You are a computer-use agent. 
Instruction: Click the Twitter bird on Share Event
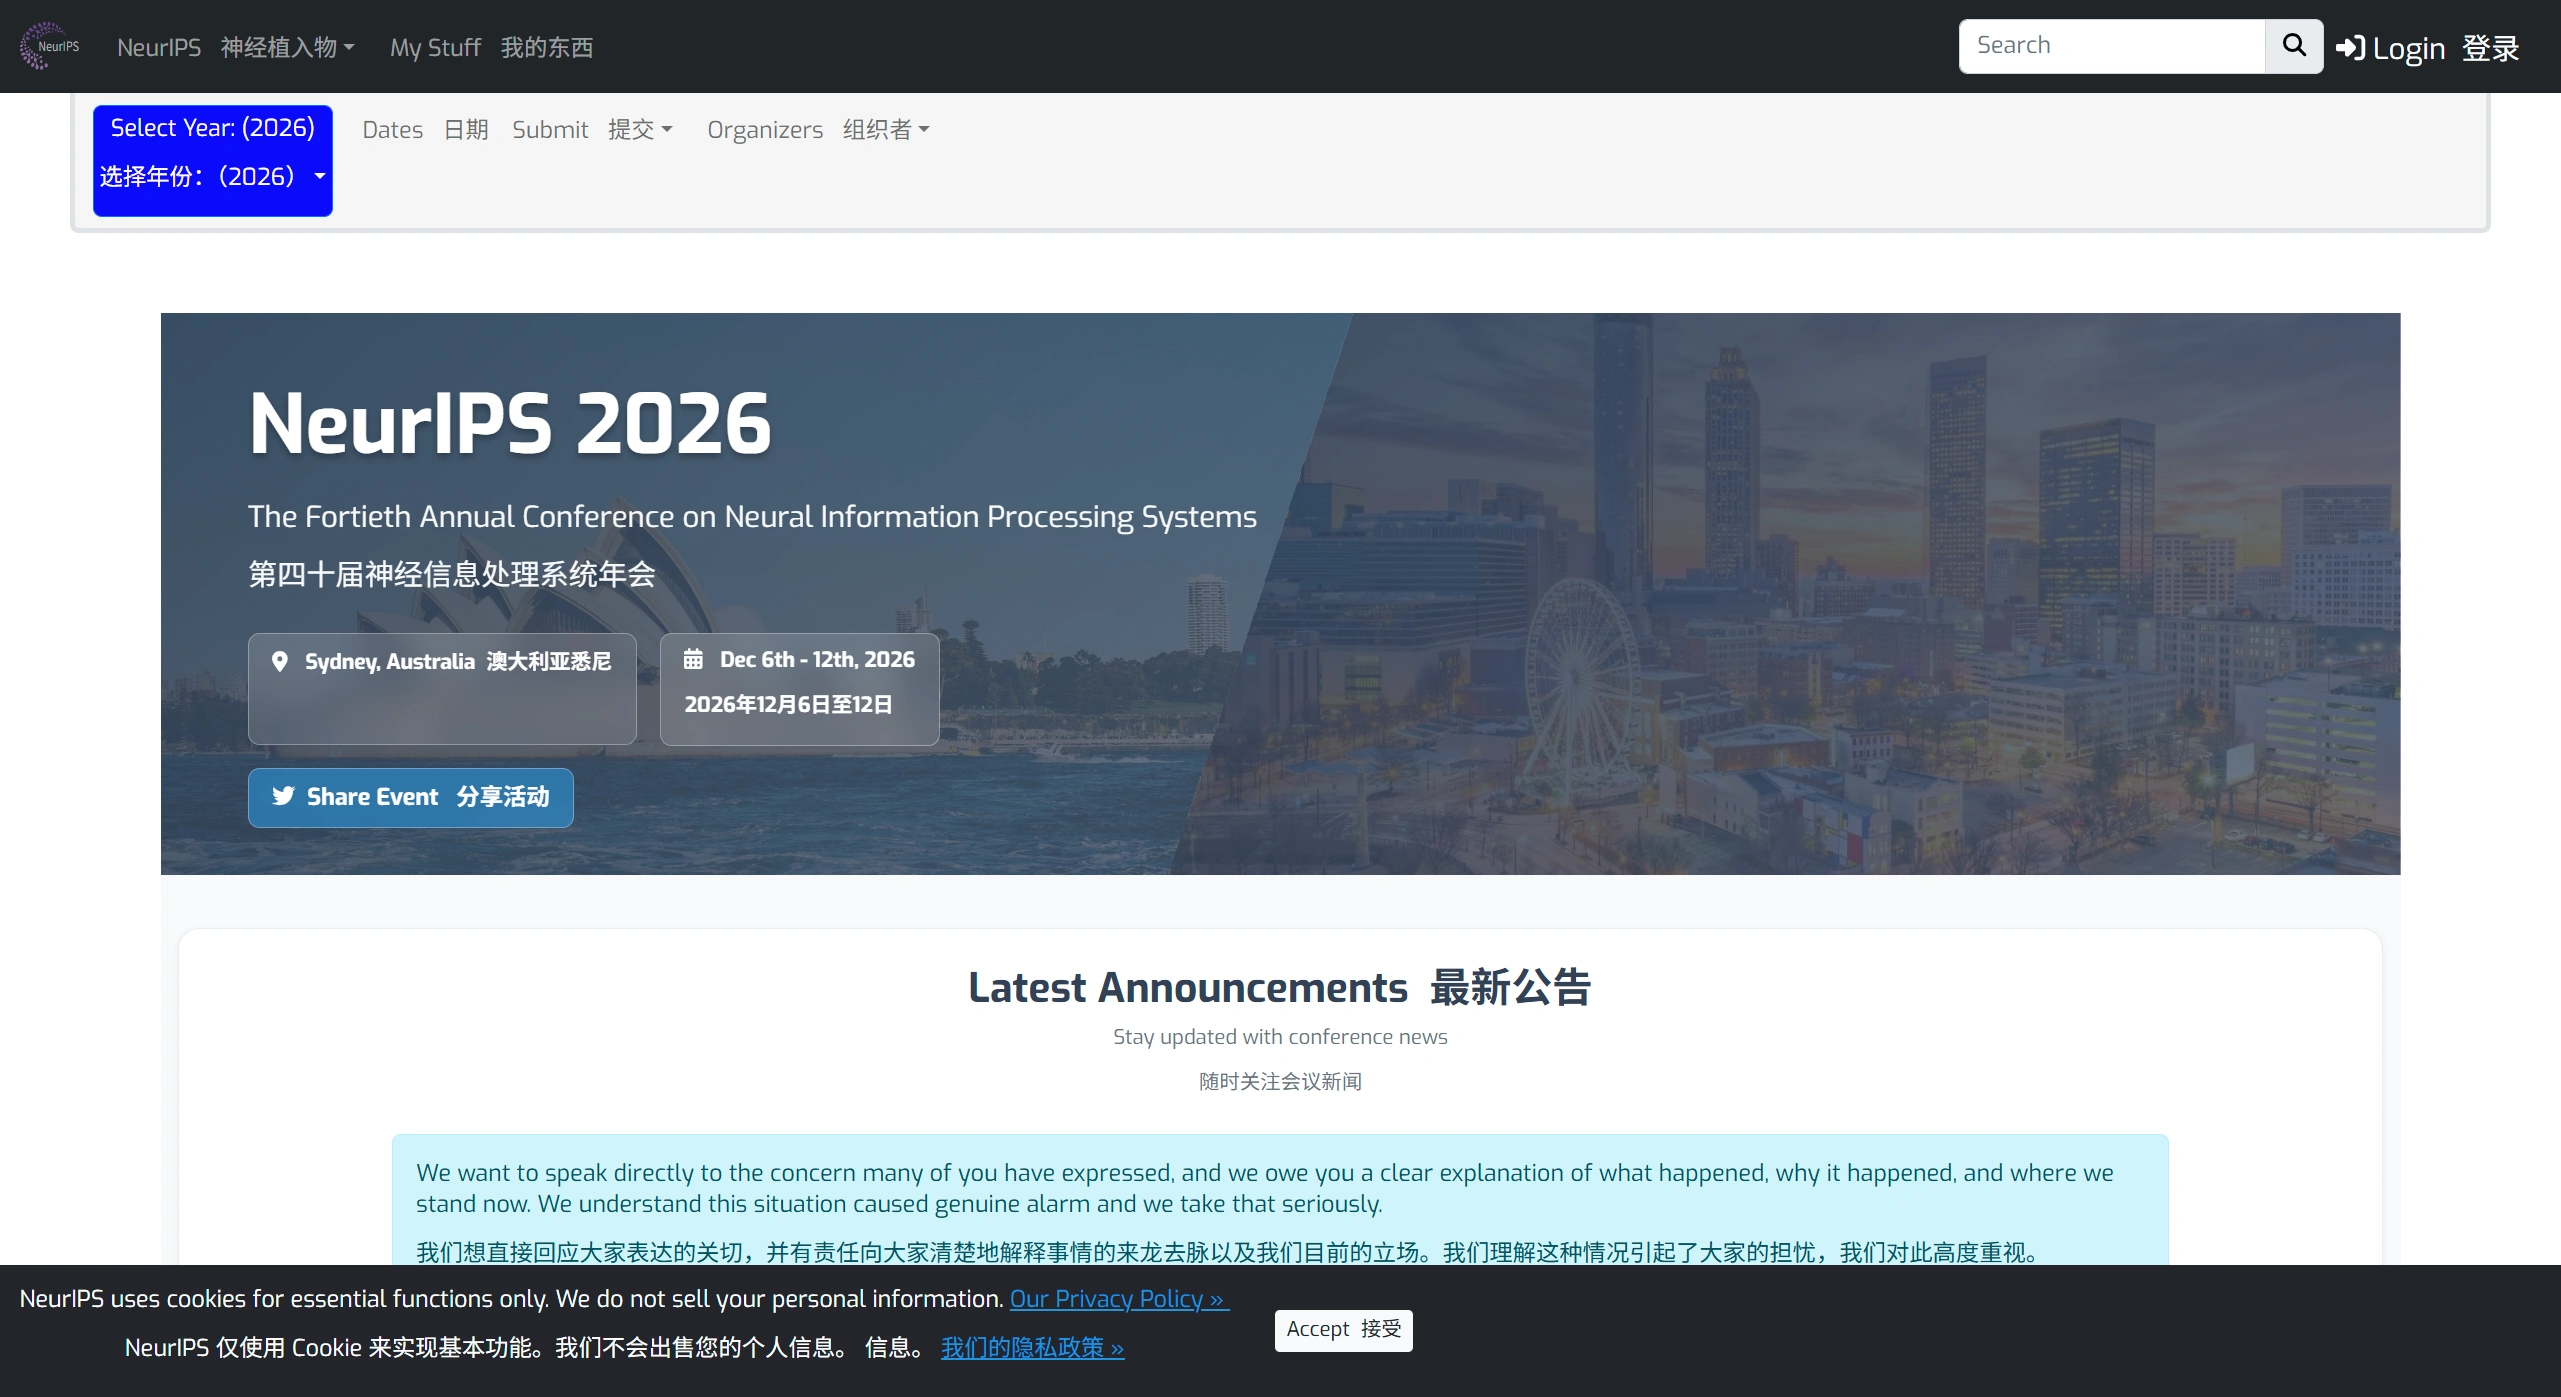pyautogui.click(x=283, y=796)
